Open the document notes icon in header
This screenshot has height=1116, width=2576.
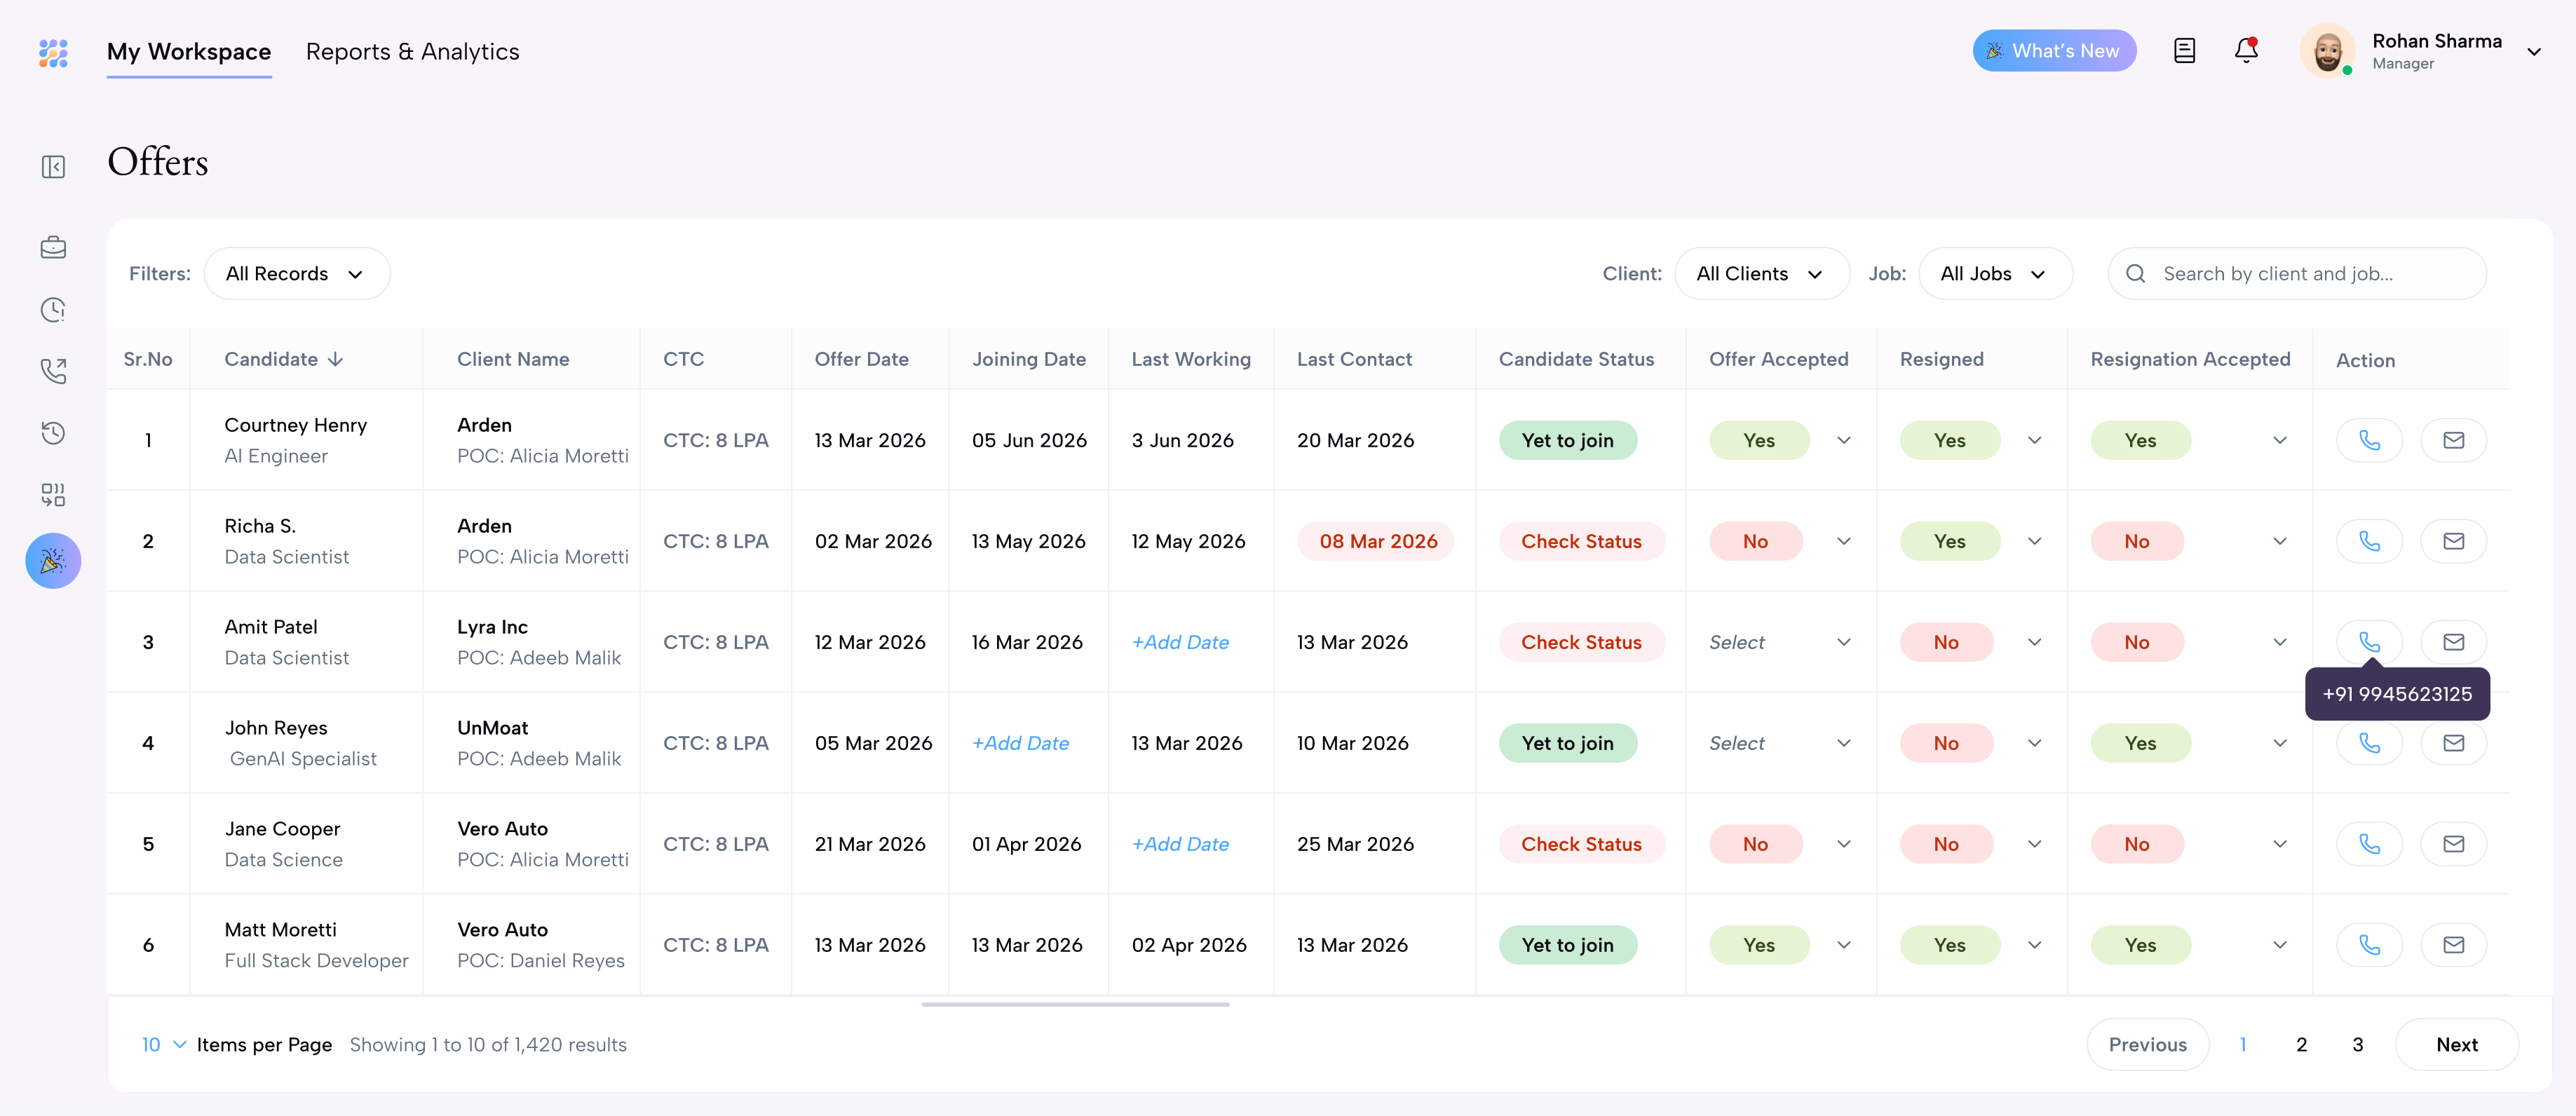tap(2184, 51)
